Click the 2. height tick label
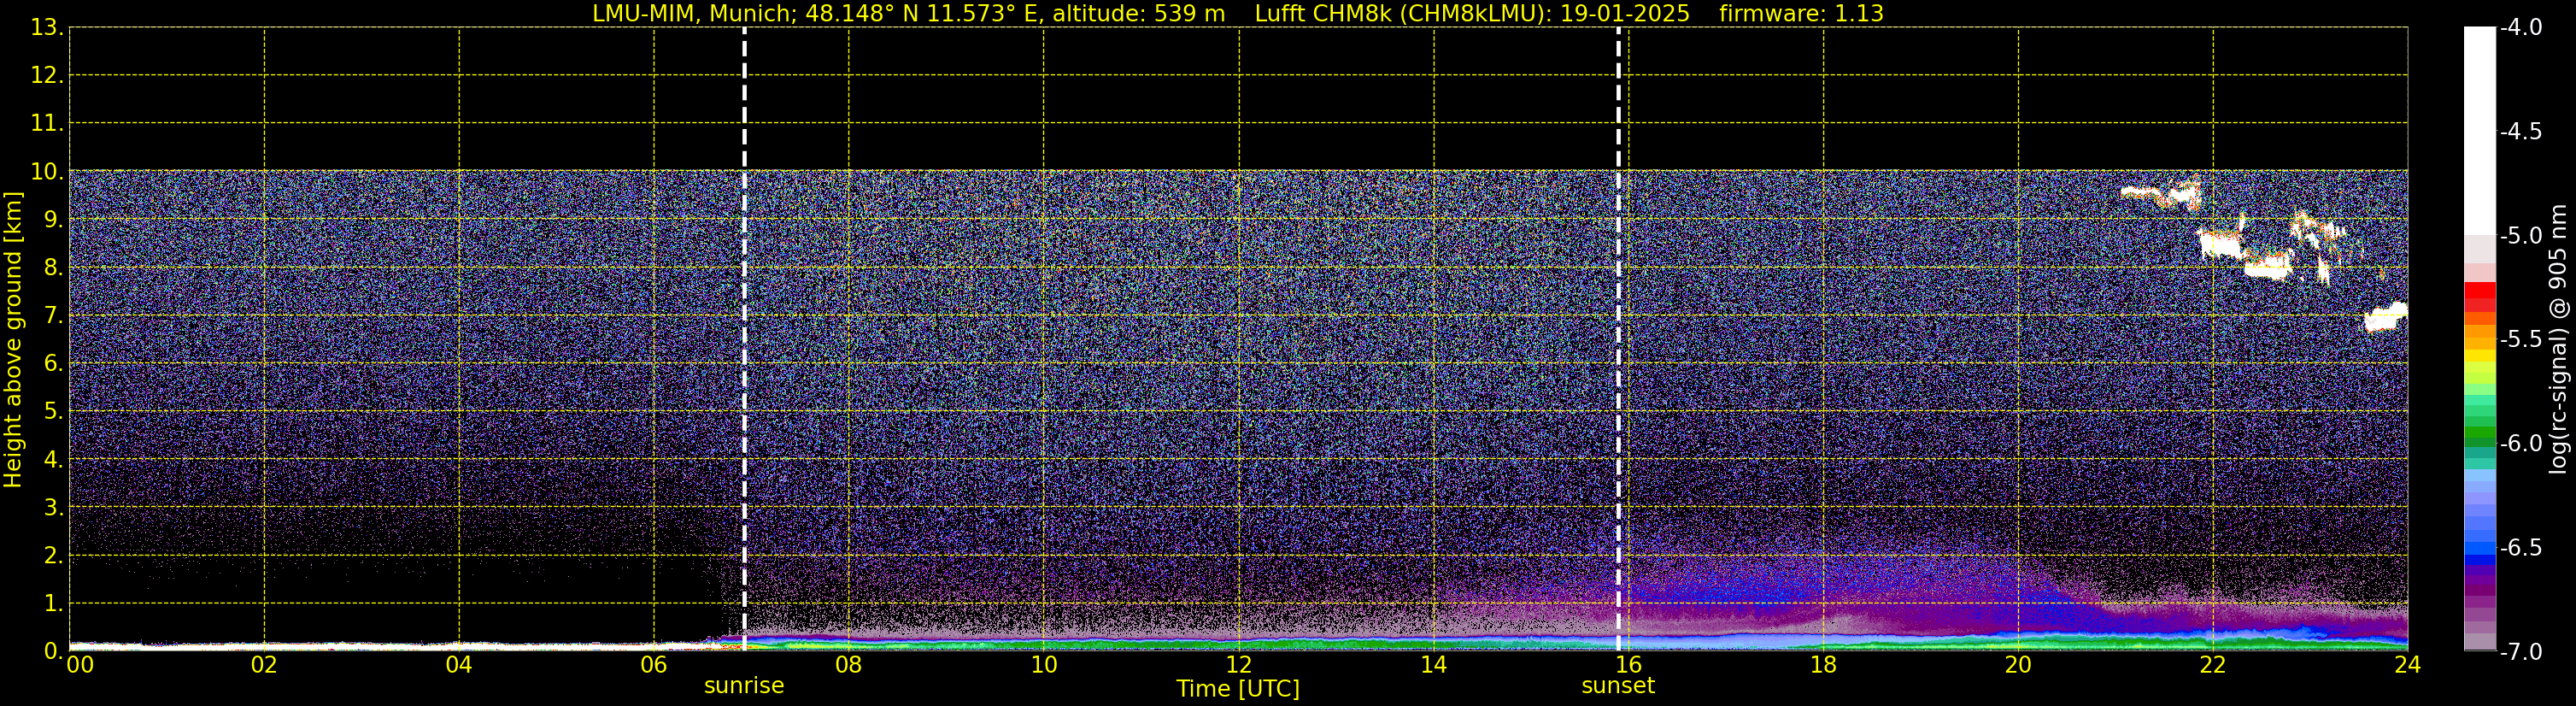The image size is (2576, 706). tap(53, 556)
